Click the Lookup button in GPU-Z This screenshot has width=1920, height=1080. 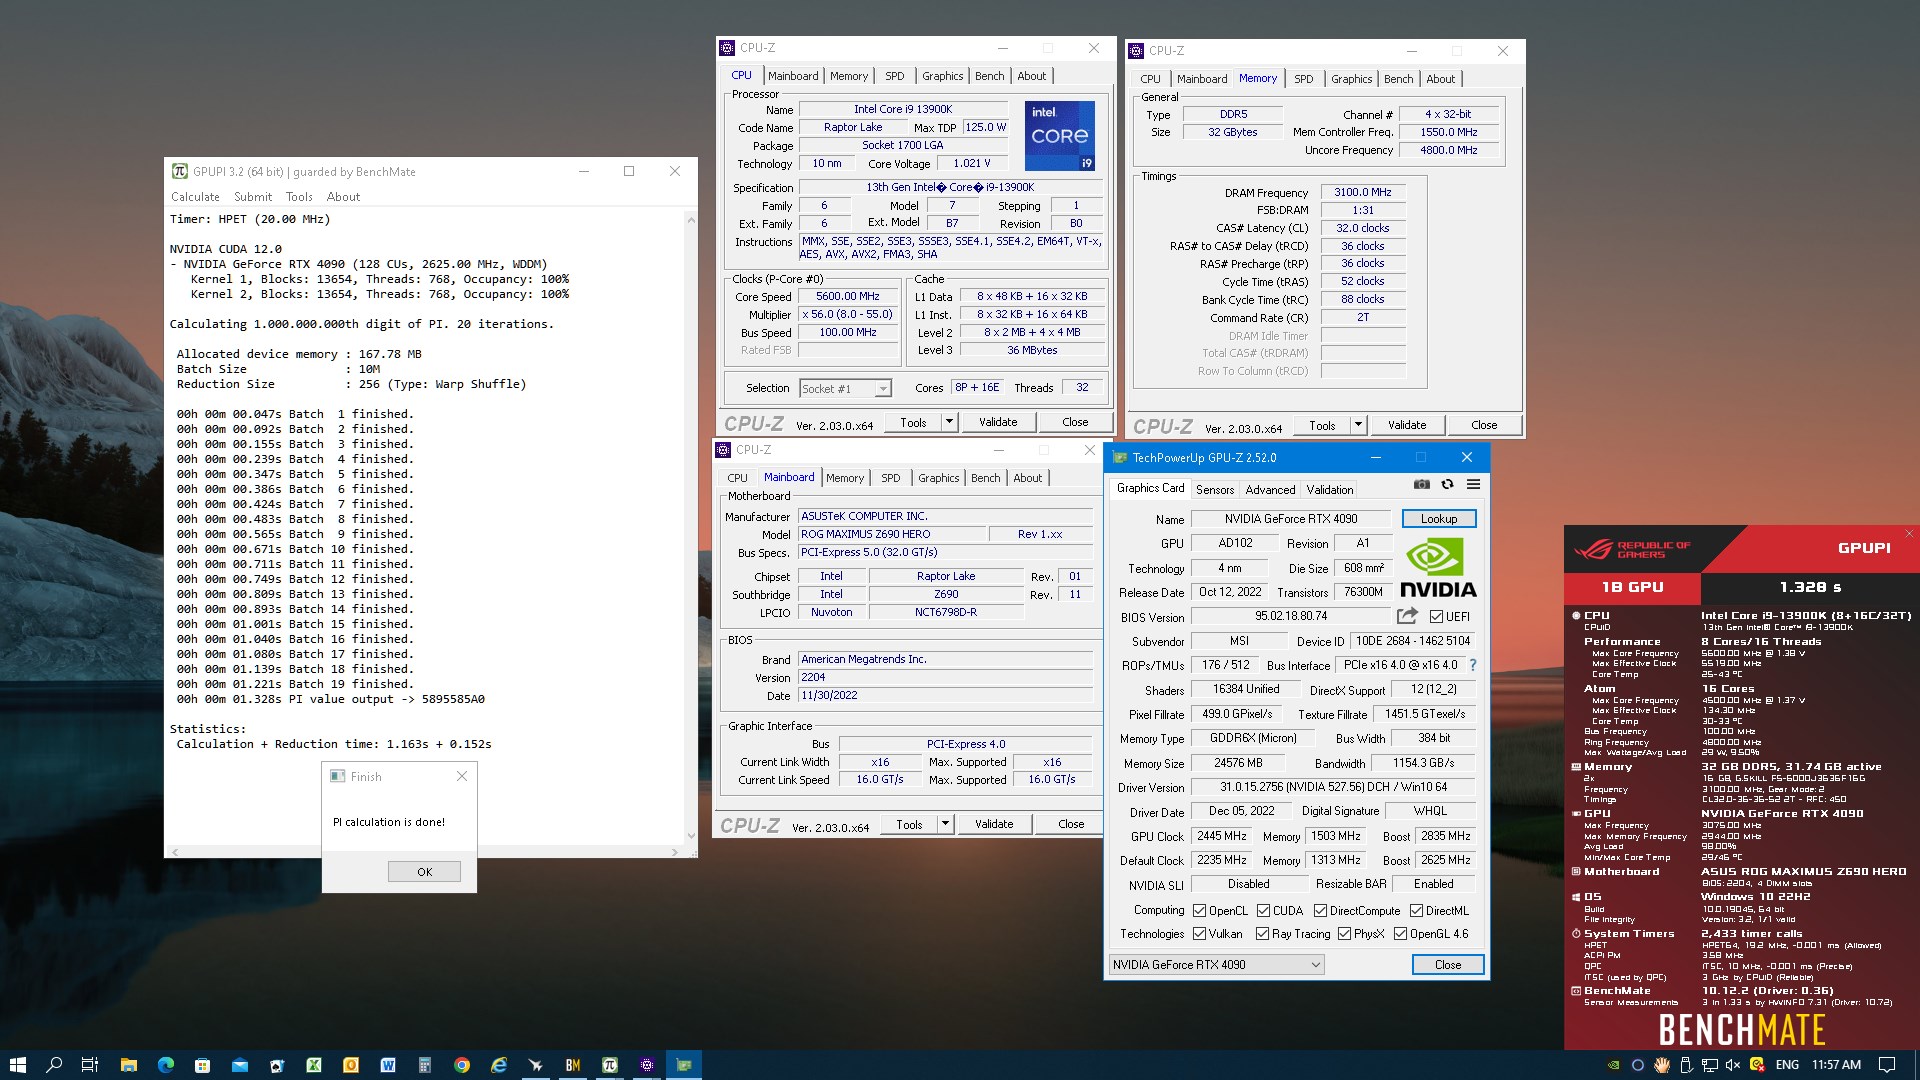(1438, 519)
